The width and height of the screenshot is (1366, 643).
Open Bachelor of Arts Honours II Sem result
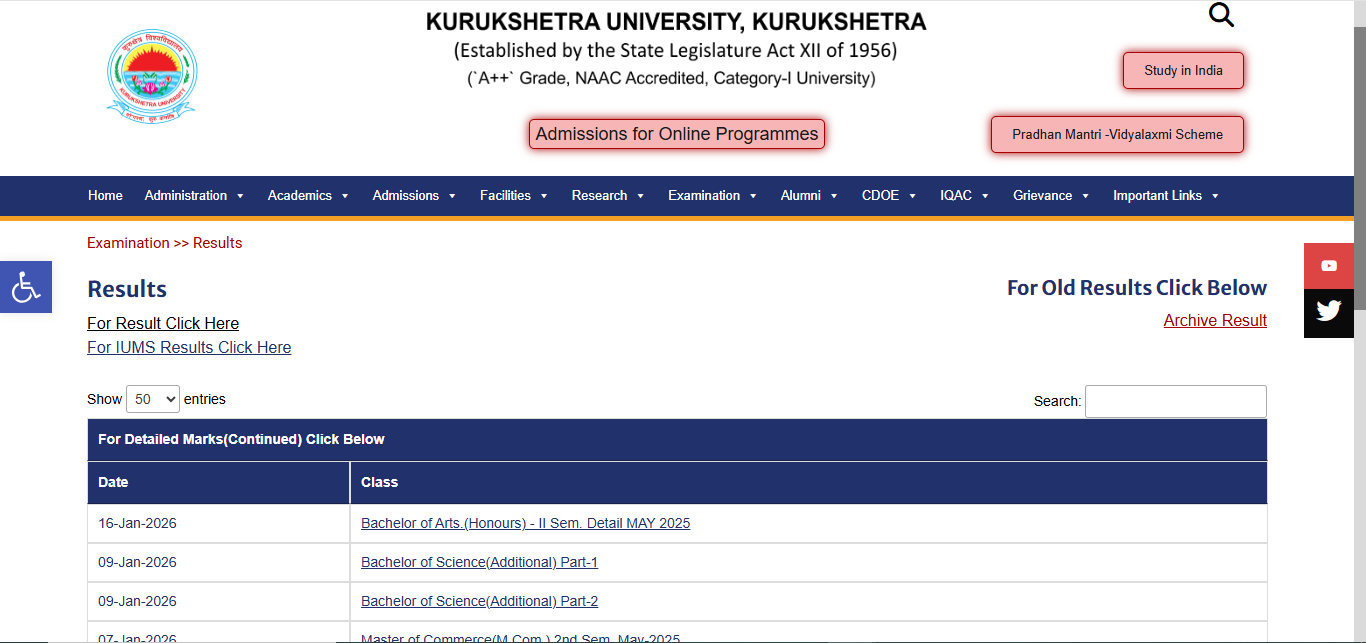click(x=525, y=523)
